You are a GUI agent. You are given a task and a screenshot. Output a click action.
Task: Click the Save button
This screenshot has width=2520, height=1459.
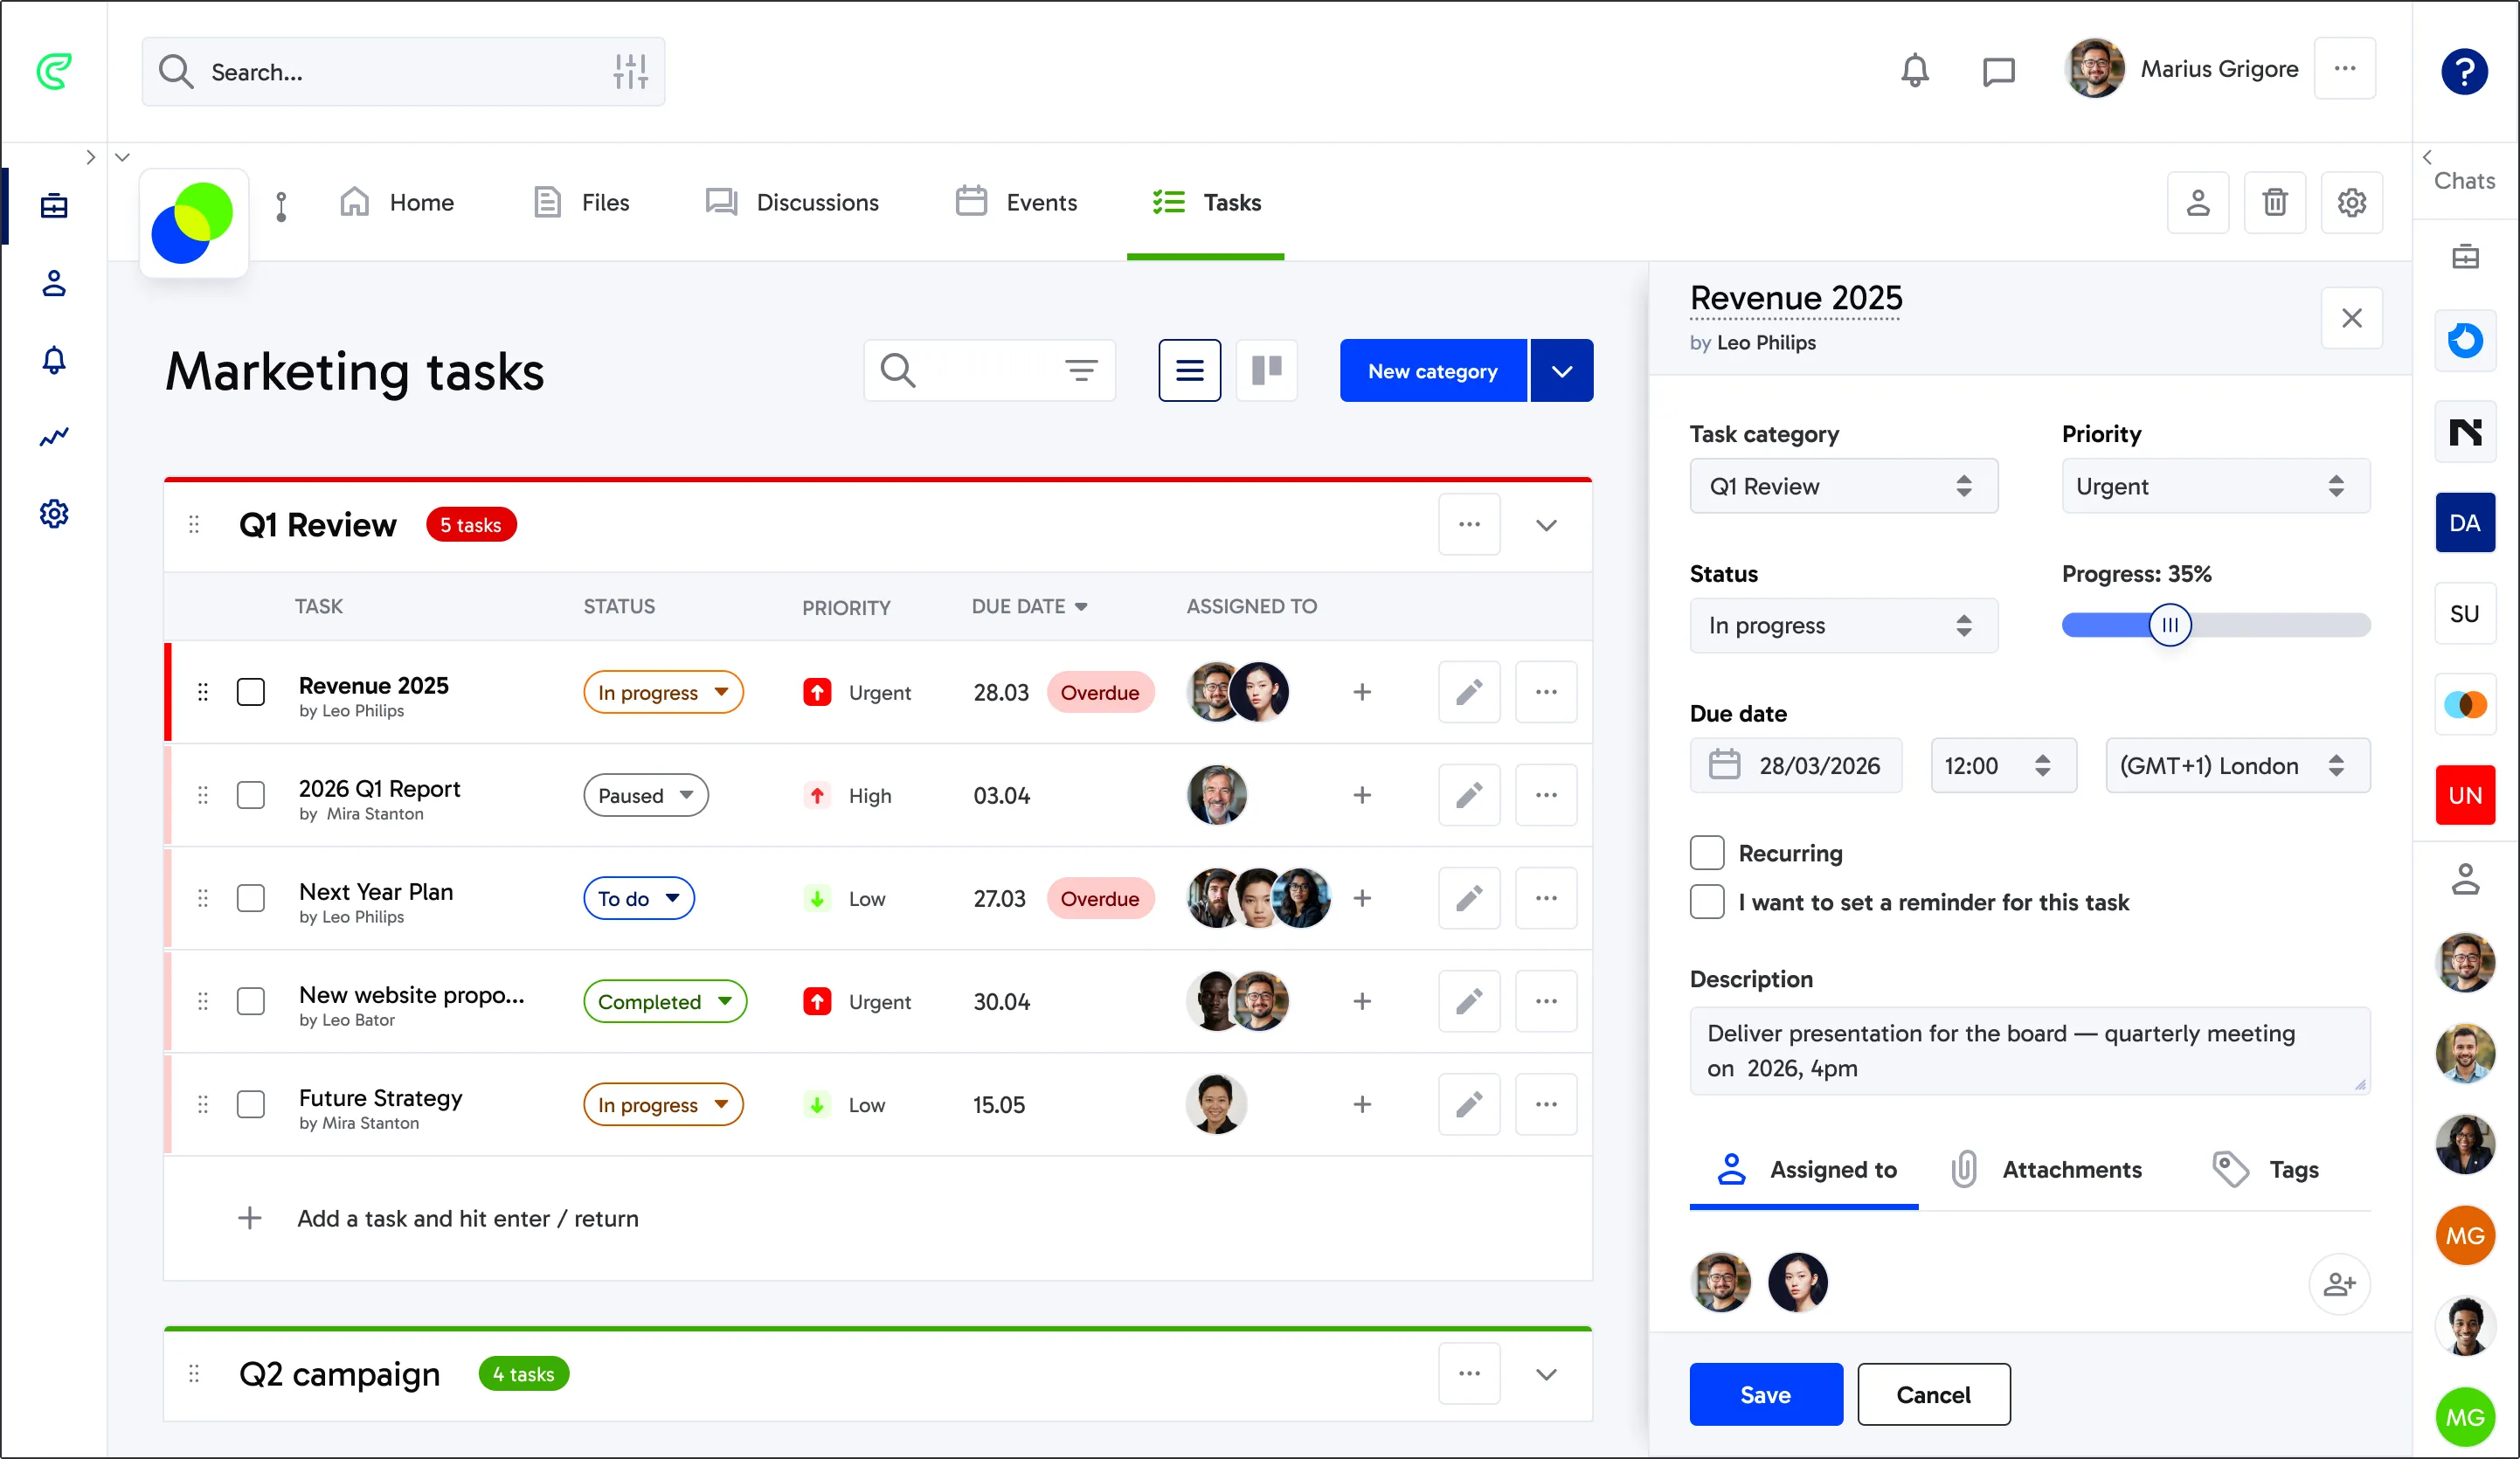click(1765, 1394)
